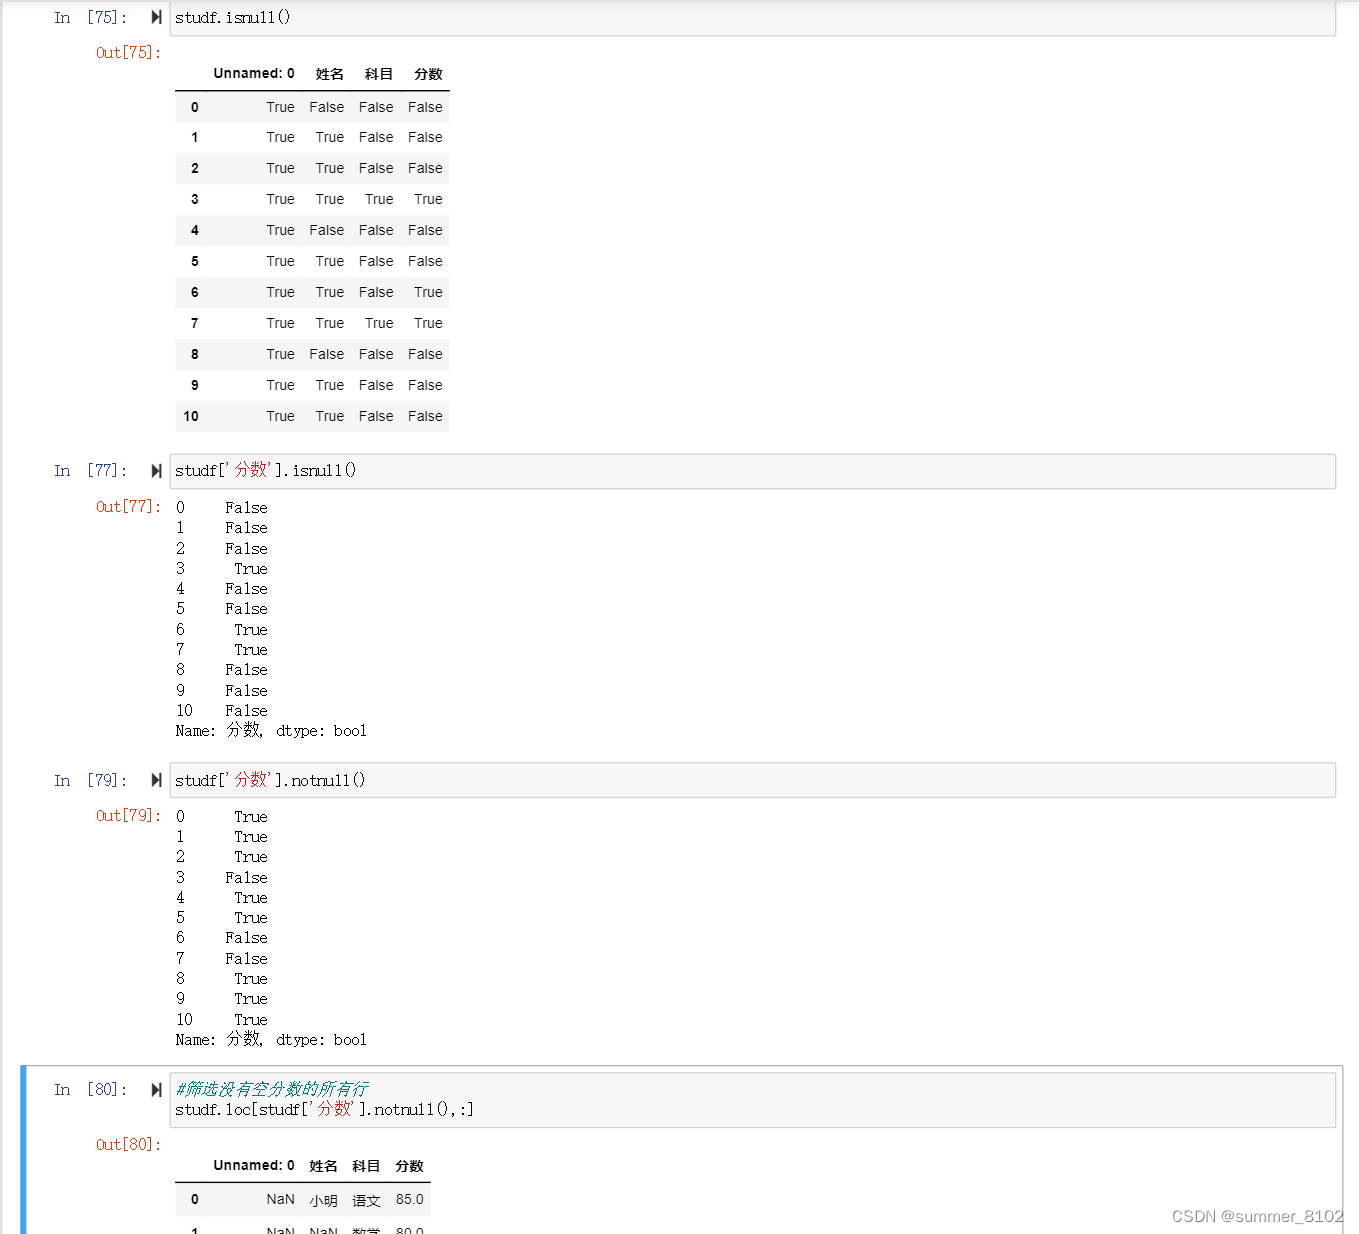Click the In [77] prompt label
This screenshot has height=1234, width=1359.
point(91,471)
